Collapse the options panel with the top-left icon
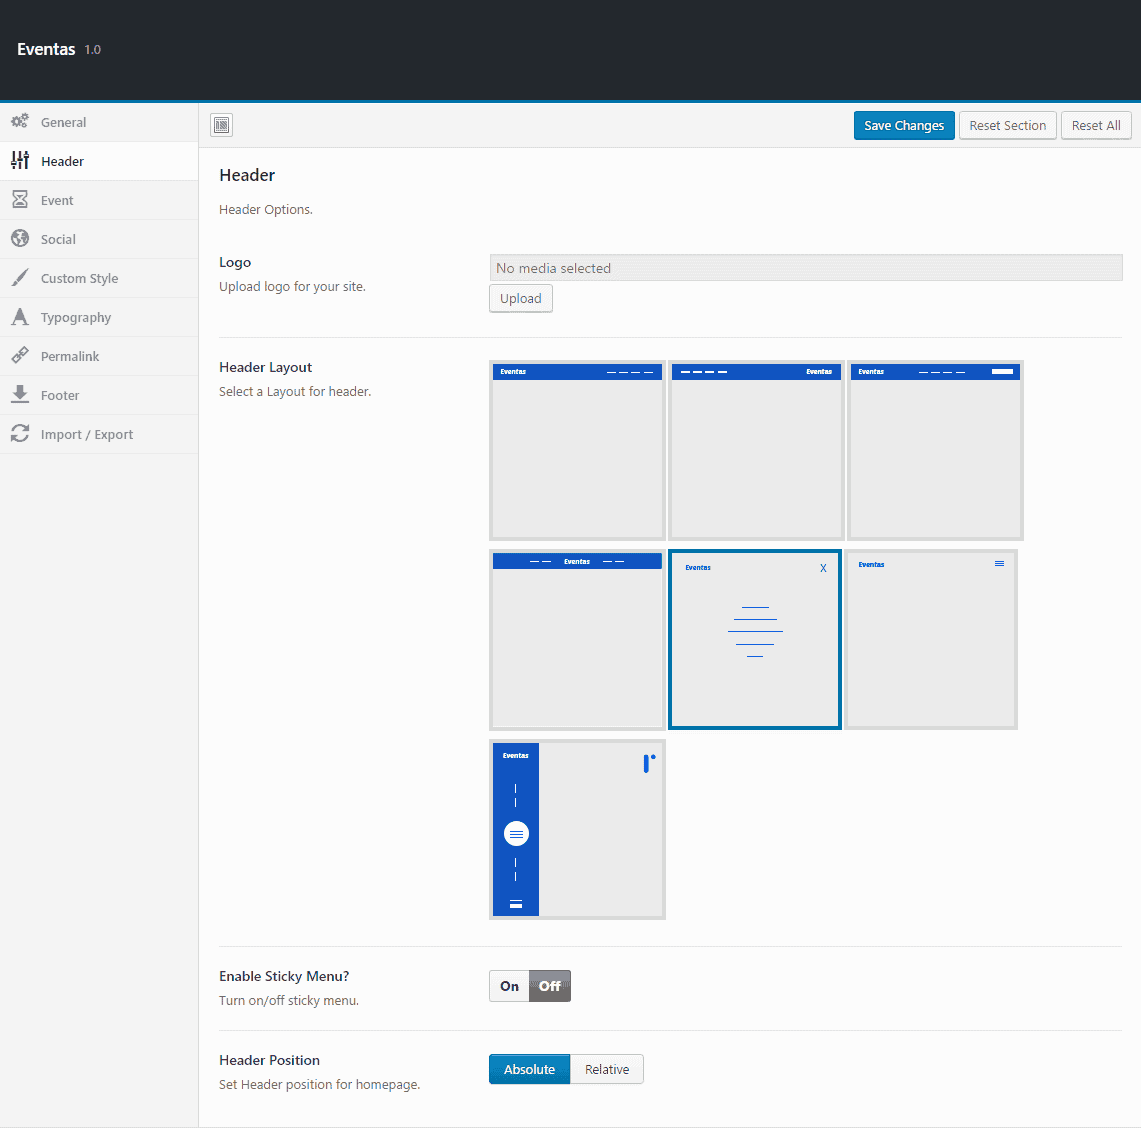 click(x=221, y=125)
